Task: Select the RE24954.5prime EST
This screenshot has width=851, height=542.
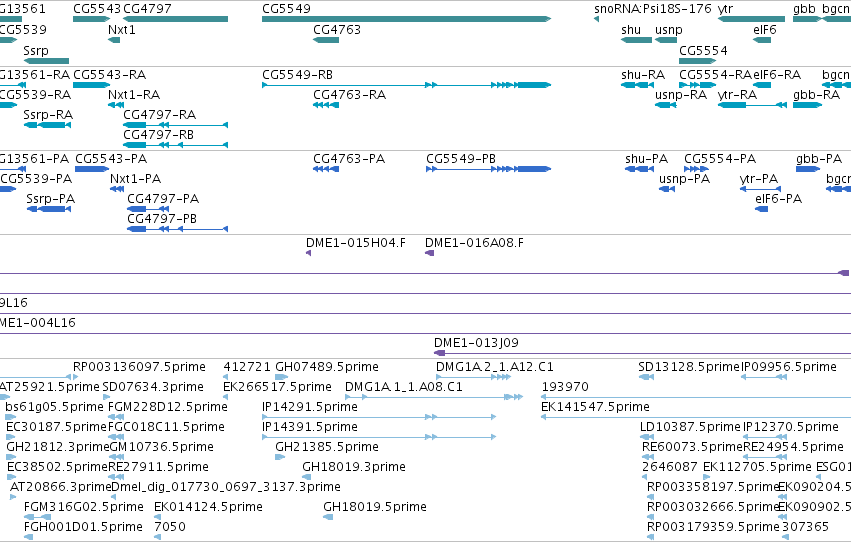Action: (764, 457)
